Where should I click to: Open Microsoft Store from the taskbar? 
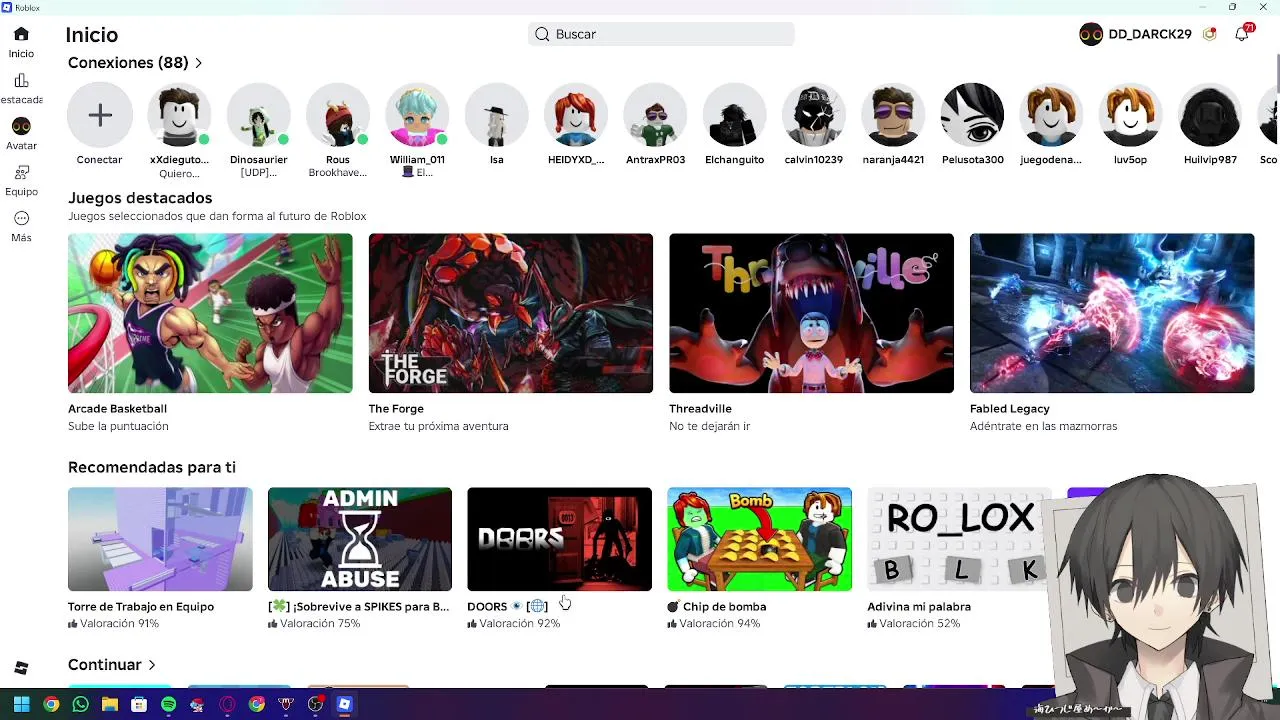coord(139,704)
